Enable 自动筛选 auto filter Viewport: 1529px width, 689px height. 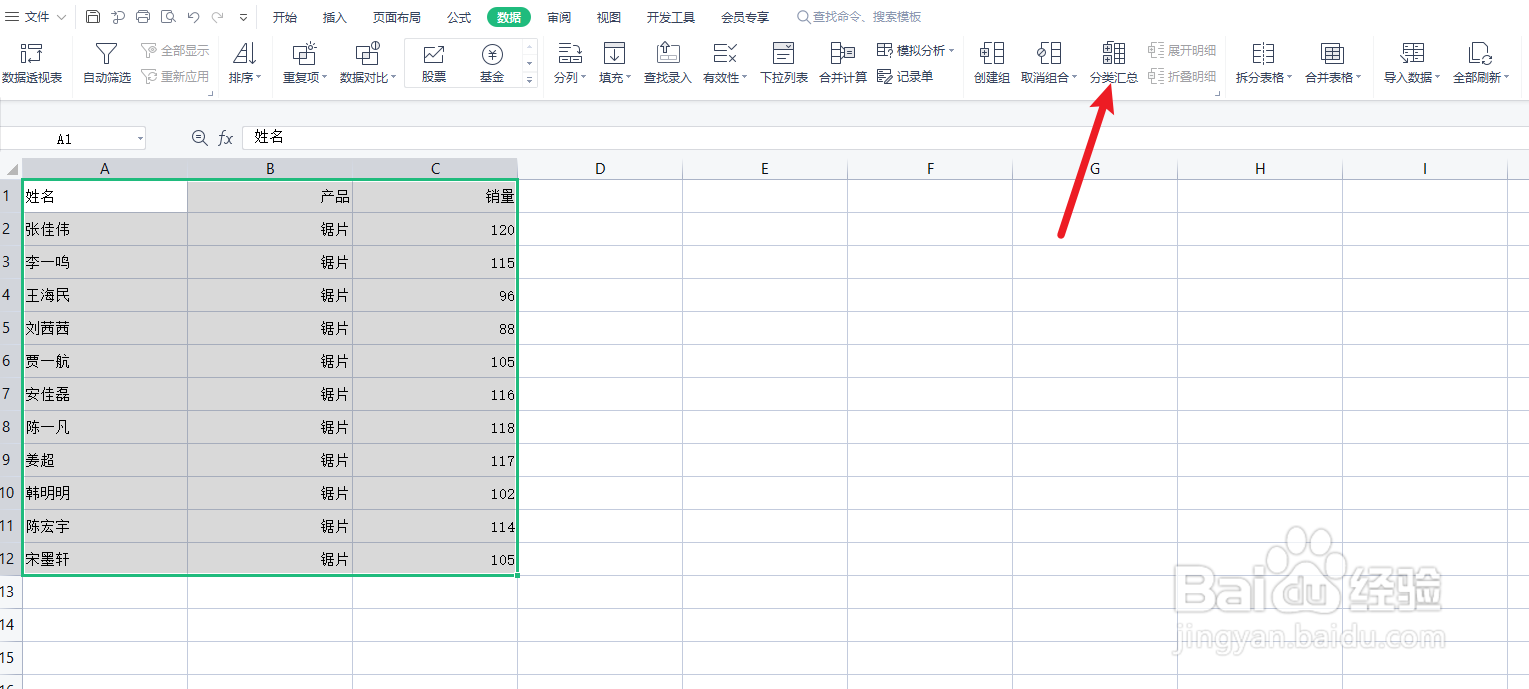click(107, 63)
